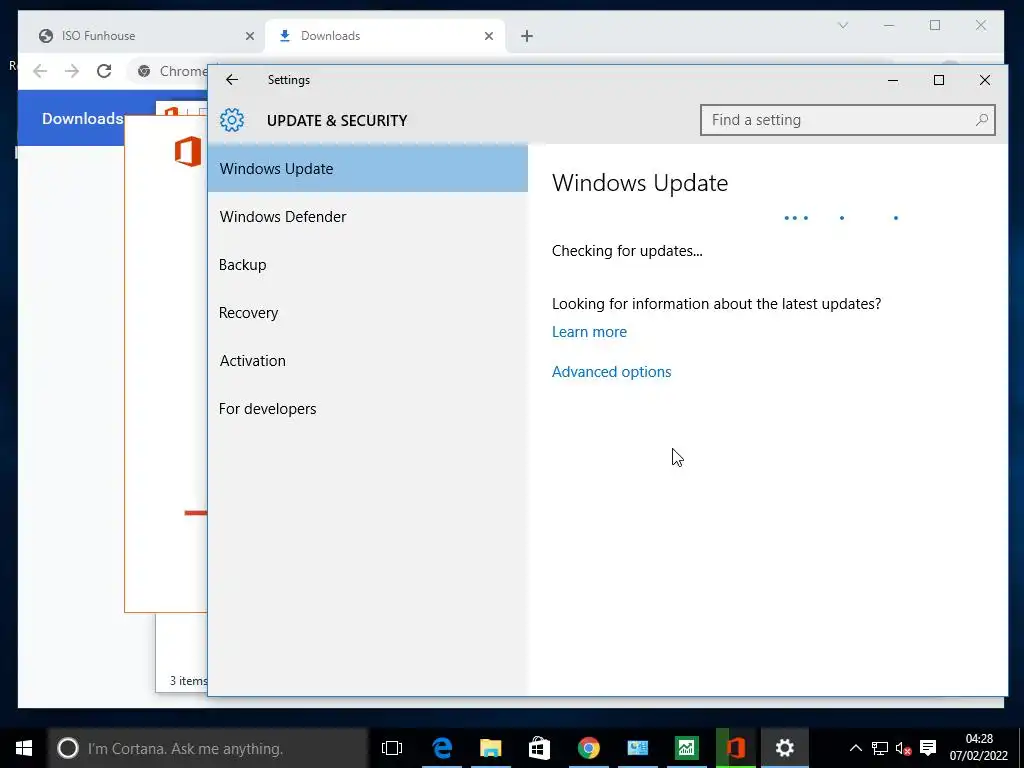Click the Office logo in the installer window
1024x768 pixels.
coord(188,152)
